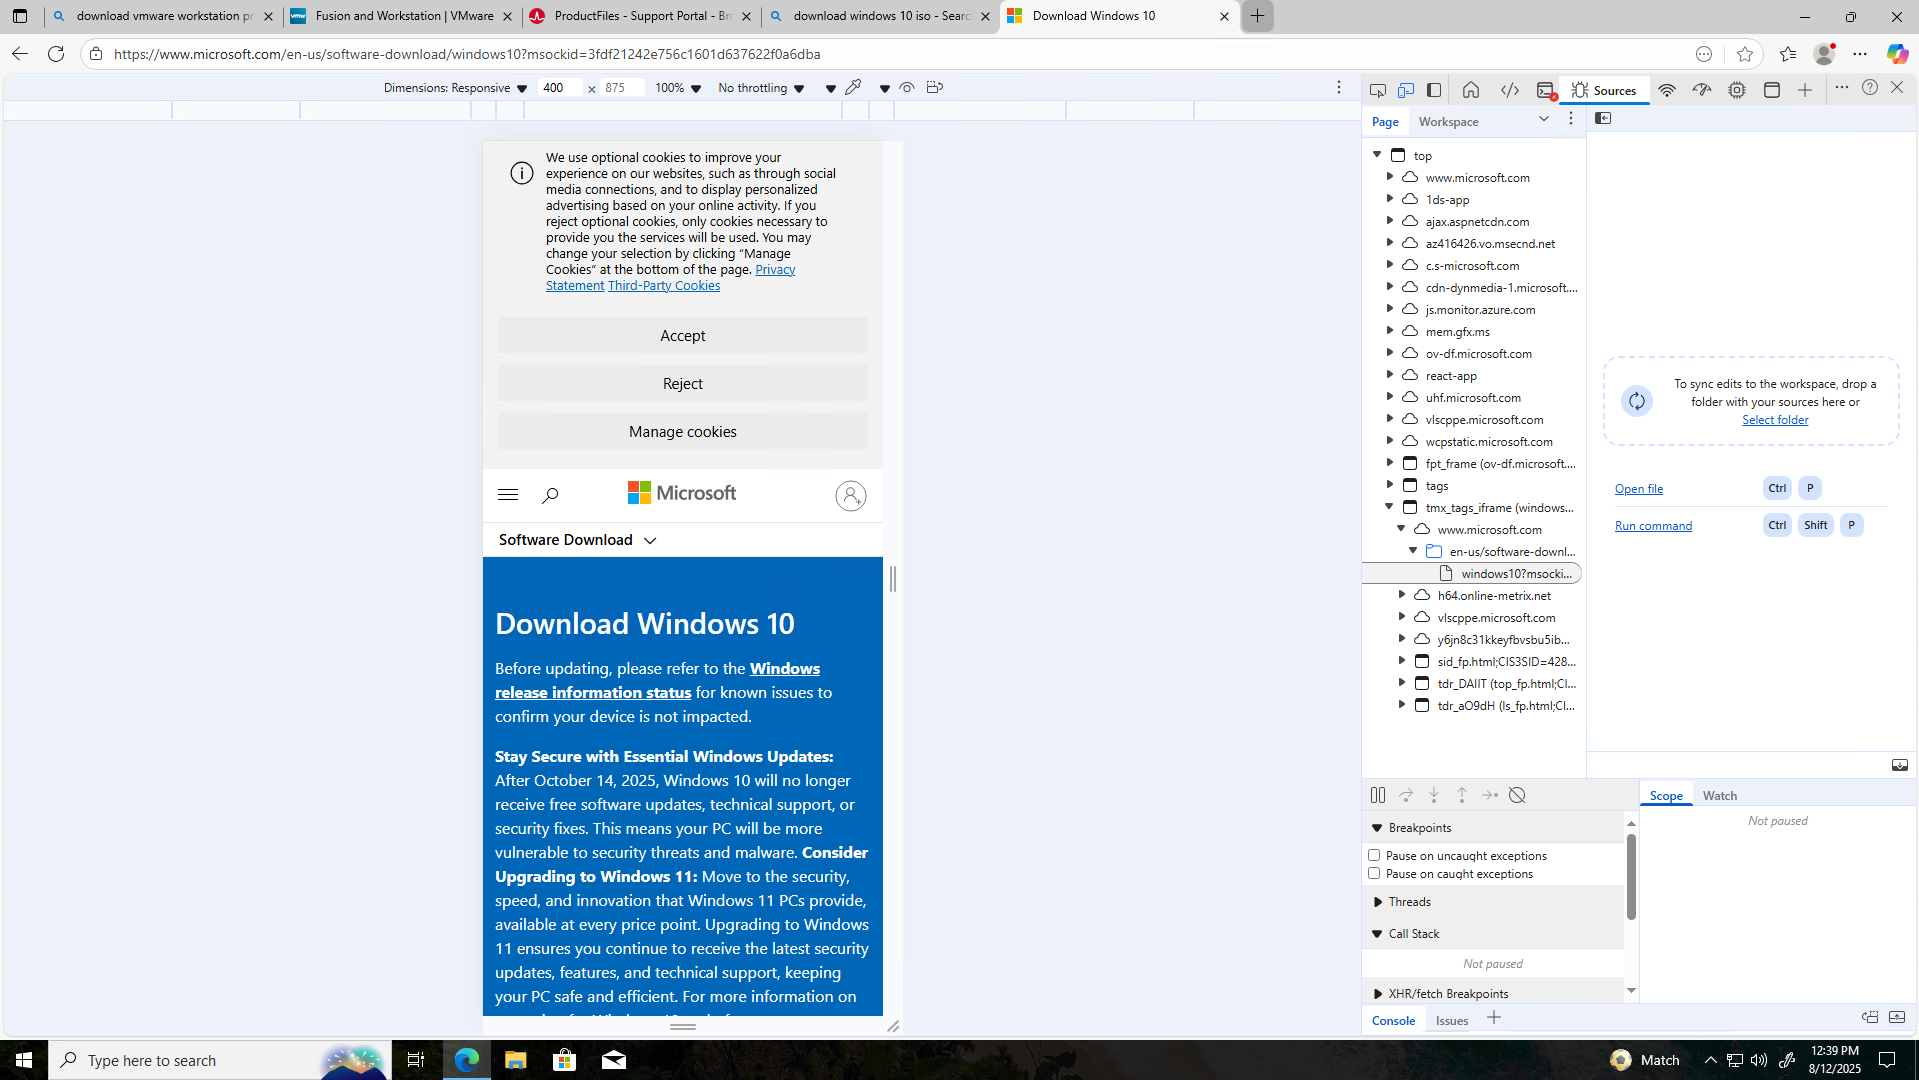Open the Application panel icon
The image size is (1919, 1080).
click(1772, 90)
